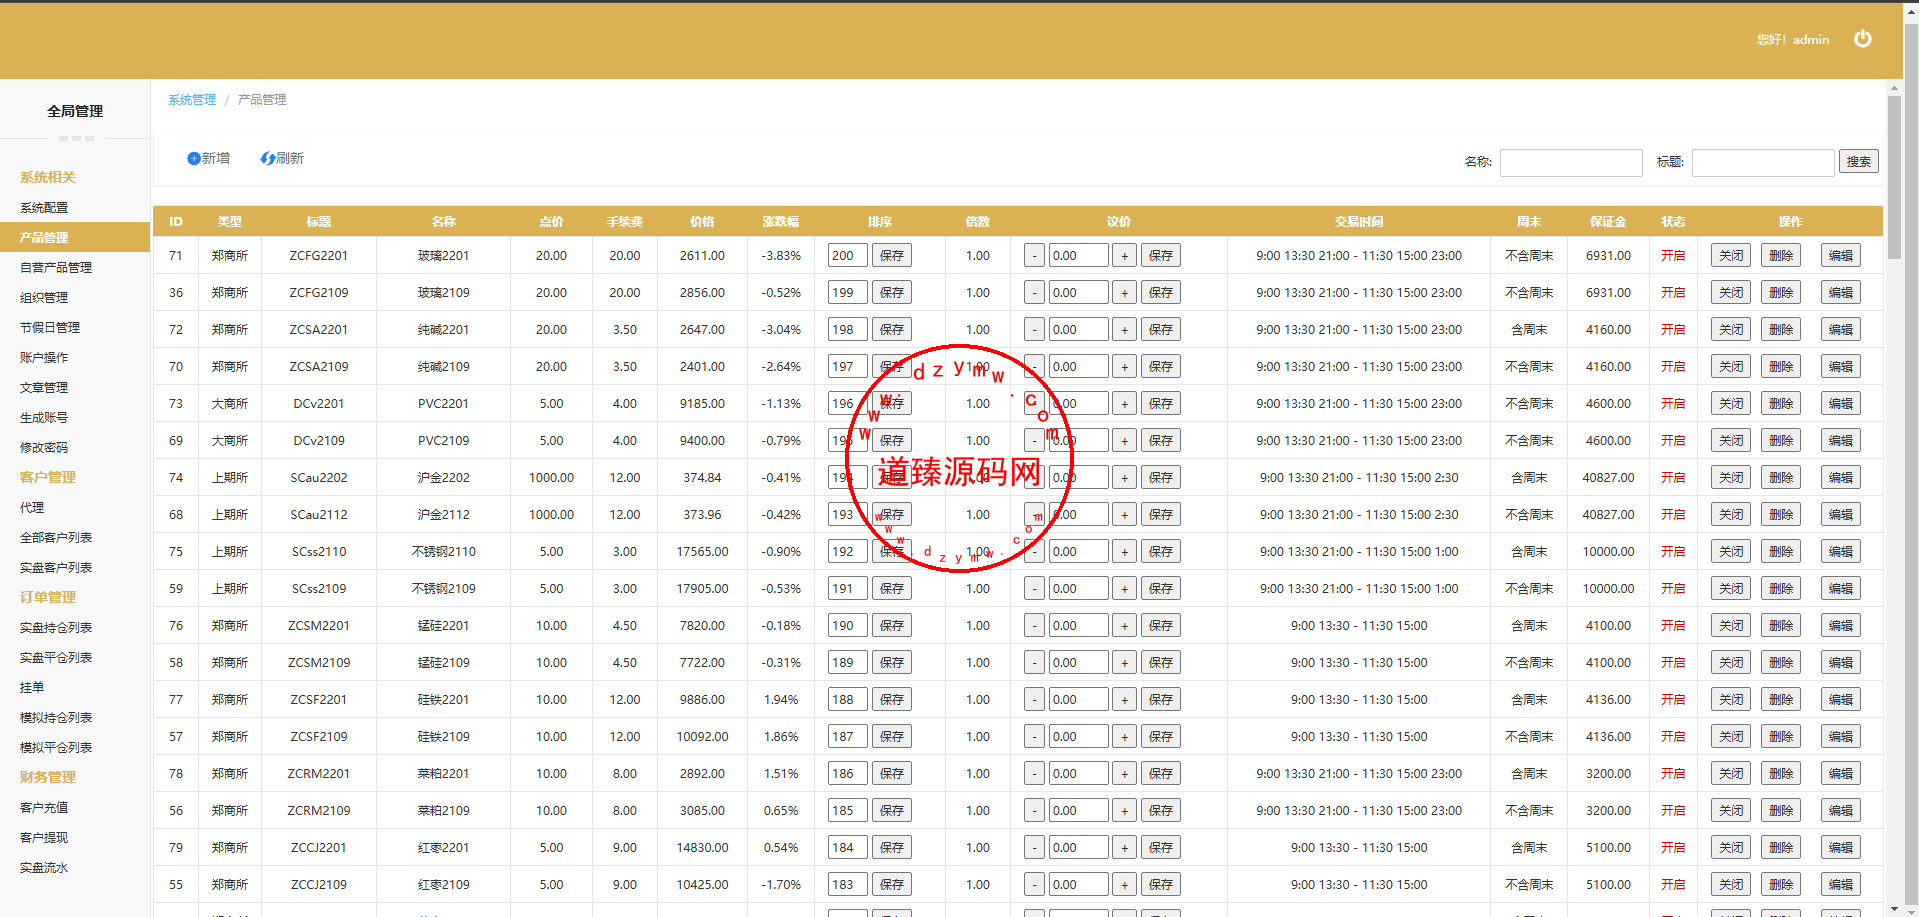Click 涨跌幅 column header
This screenshot has height=917, width=1919.
click(x=781, y=222)
